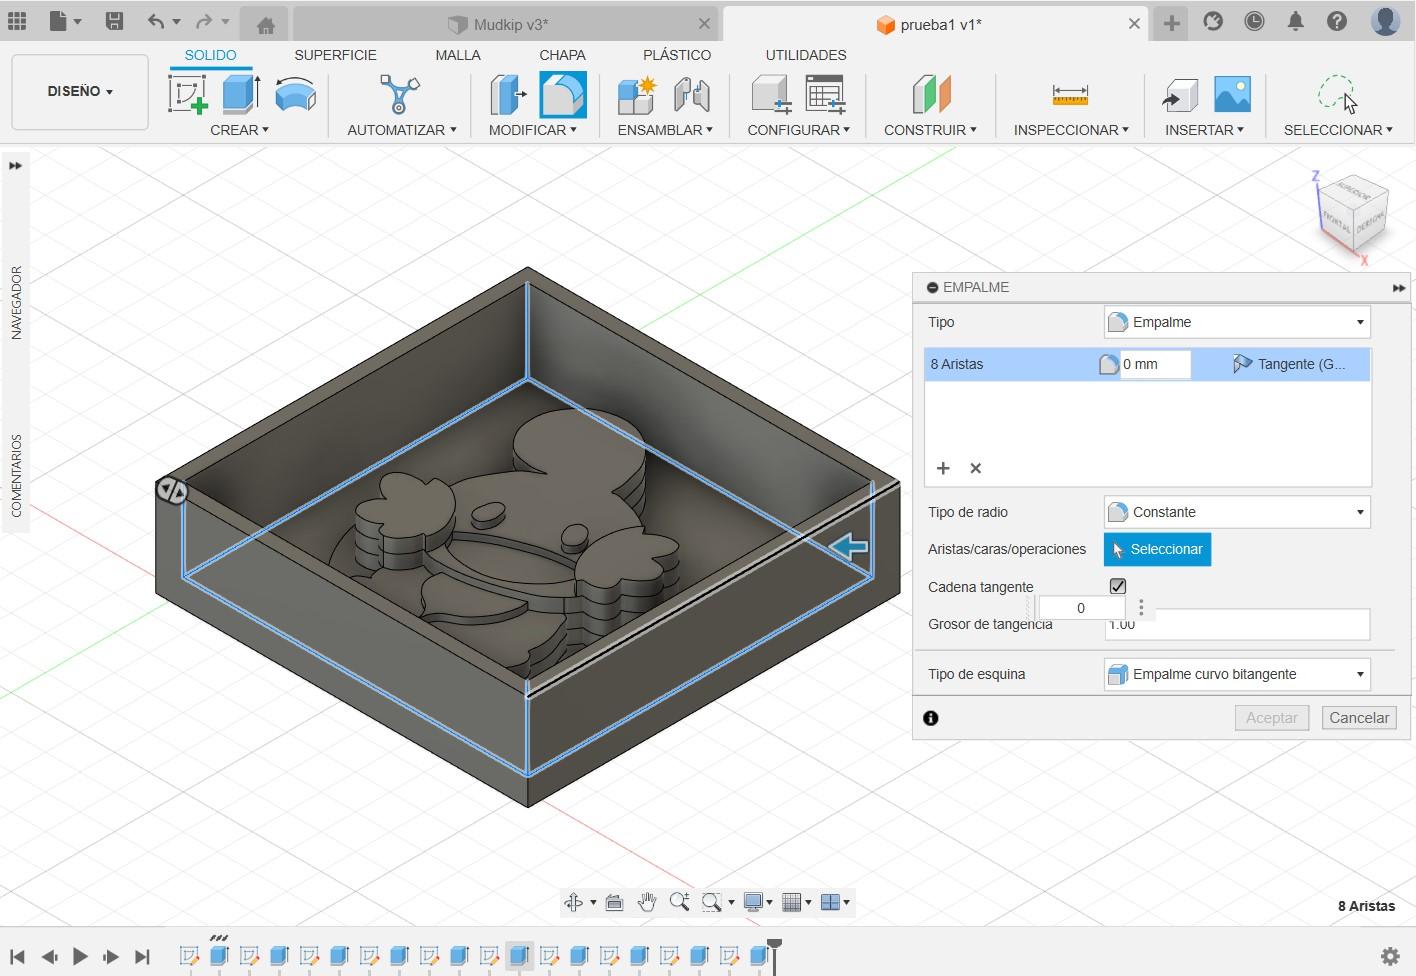
Task: Open the notifications bell
Action: (x=1295, y=21)
